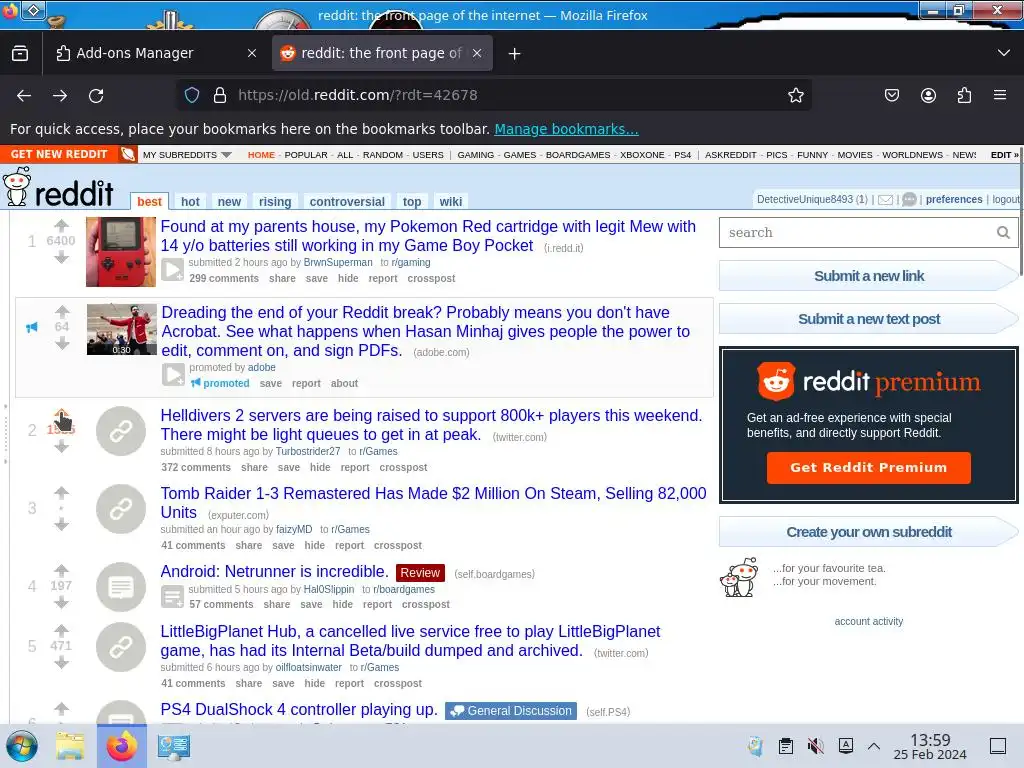Screen dimensions: 1024x768
Task: Click Create your own subreddit
Action: (x=869, y=532)
